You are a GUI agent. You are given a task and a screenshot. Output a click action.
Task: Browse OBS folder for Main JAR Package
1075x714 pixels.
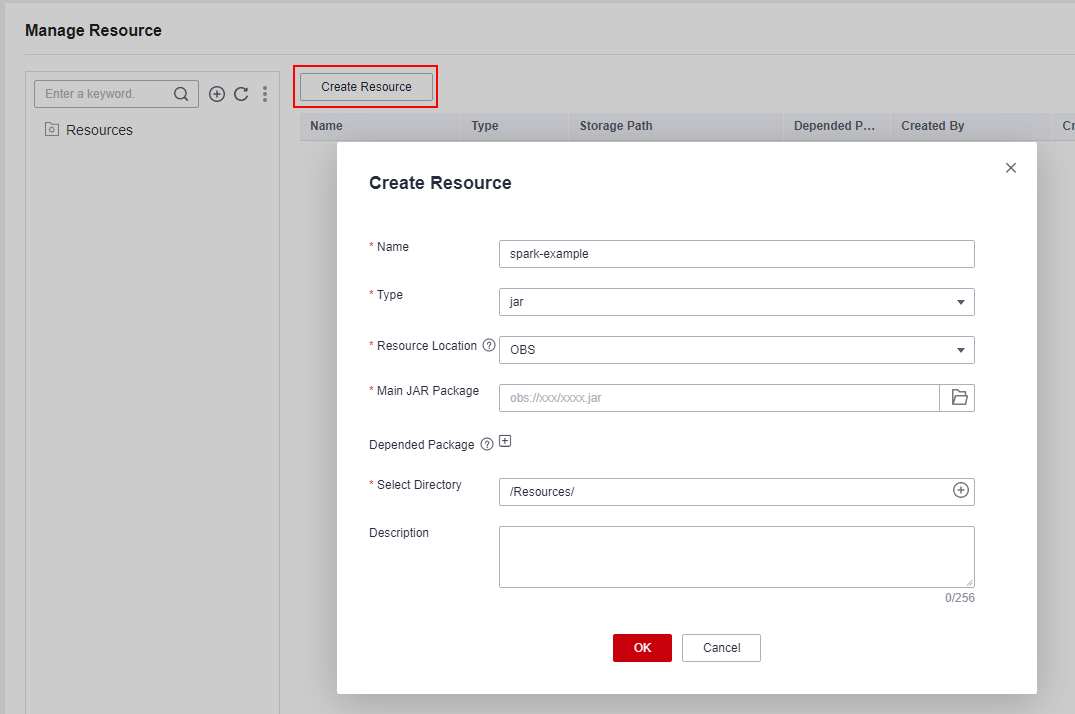[x=958, y=398]
